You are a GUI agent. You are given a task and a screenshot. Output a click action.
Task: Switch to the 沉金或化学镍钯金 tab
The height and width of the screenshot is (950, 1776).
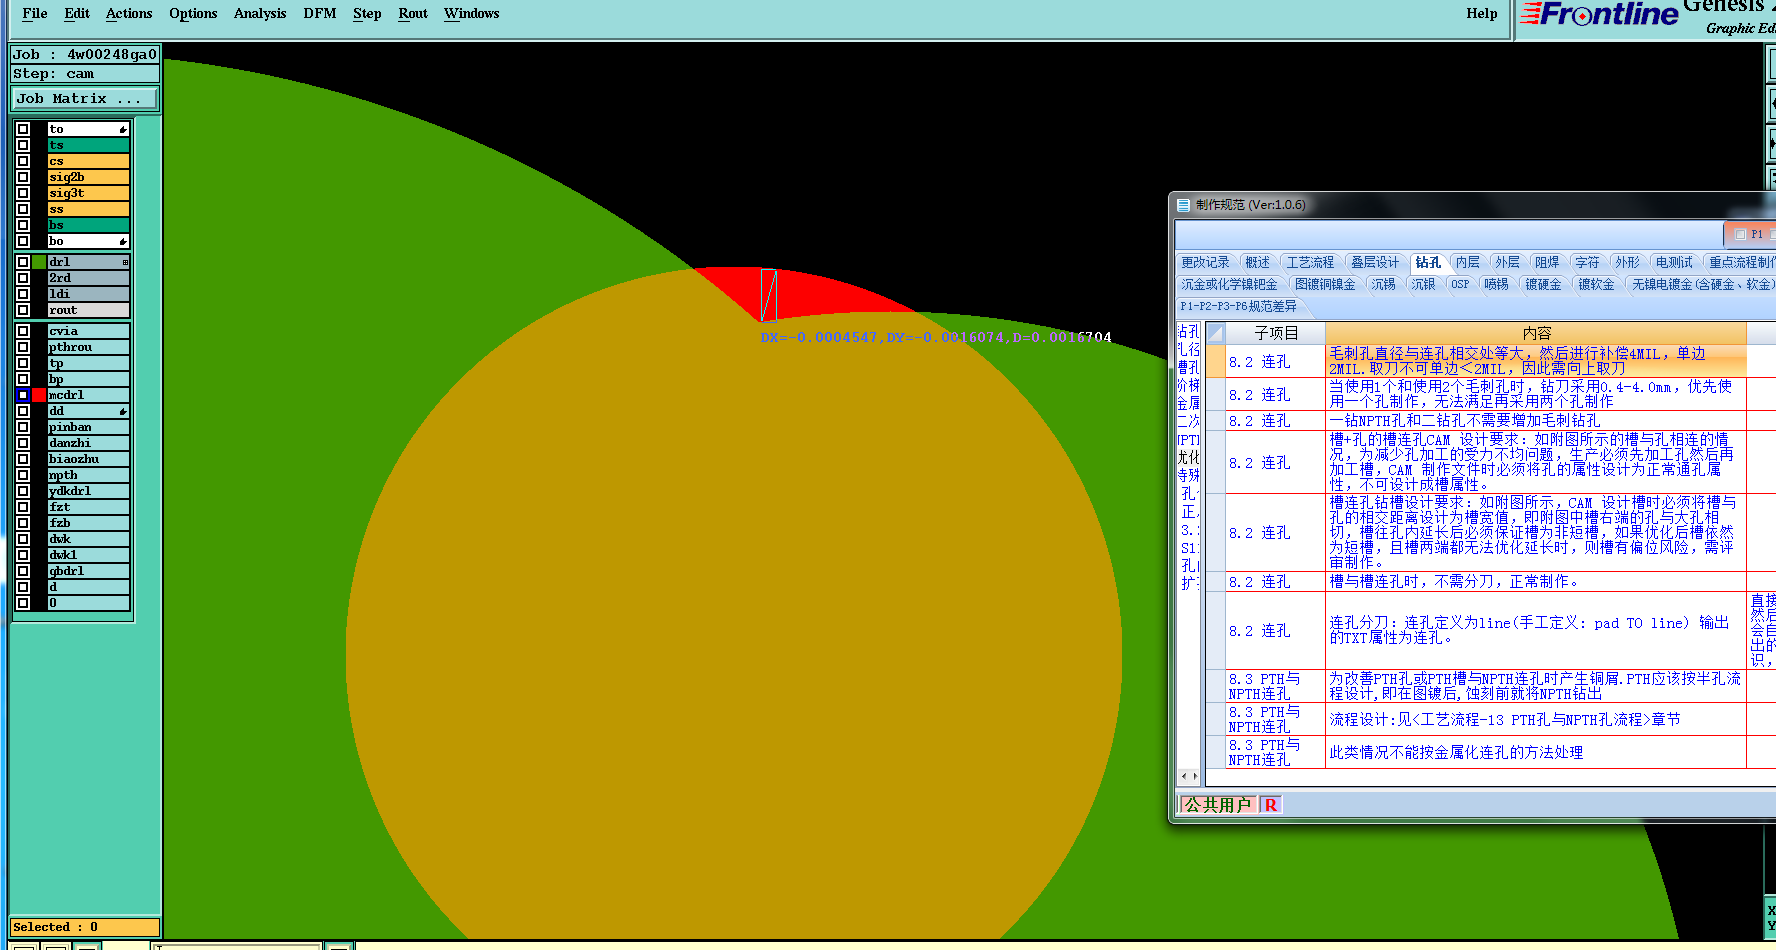(x=1229, y=284)
